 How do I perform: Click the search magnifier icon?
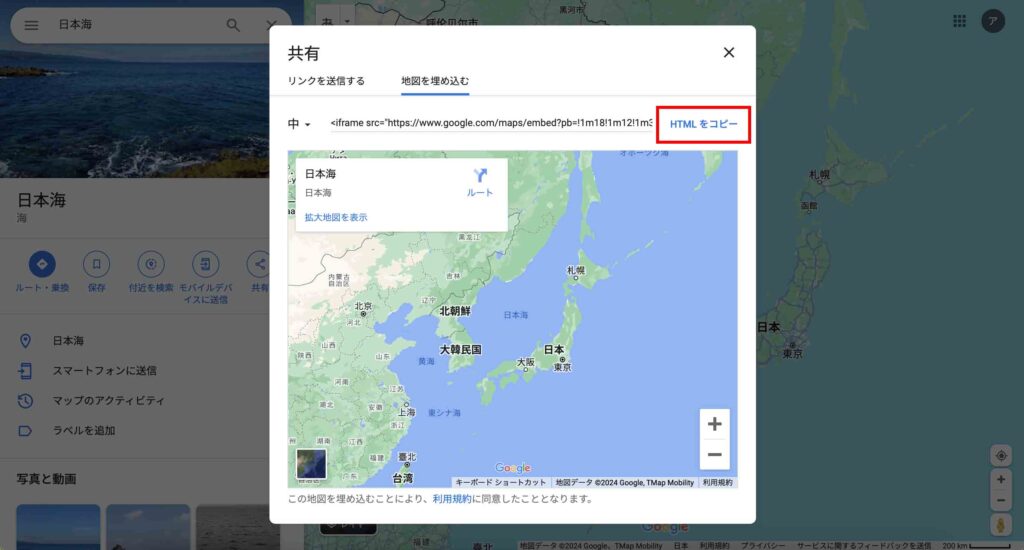(233, 25)
